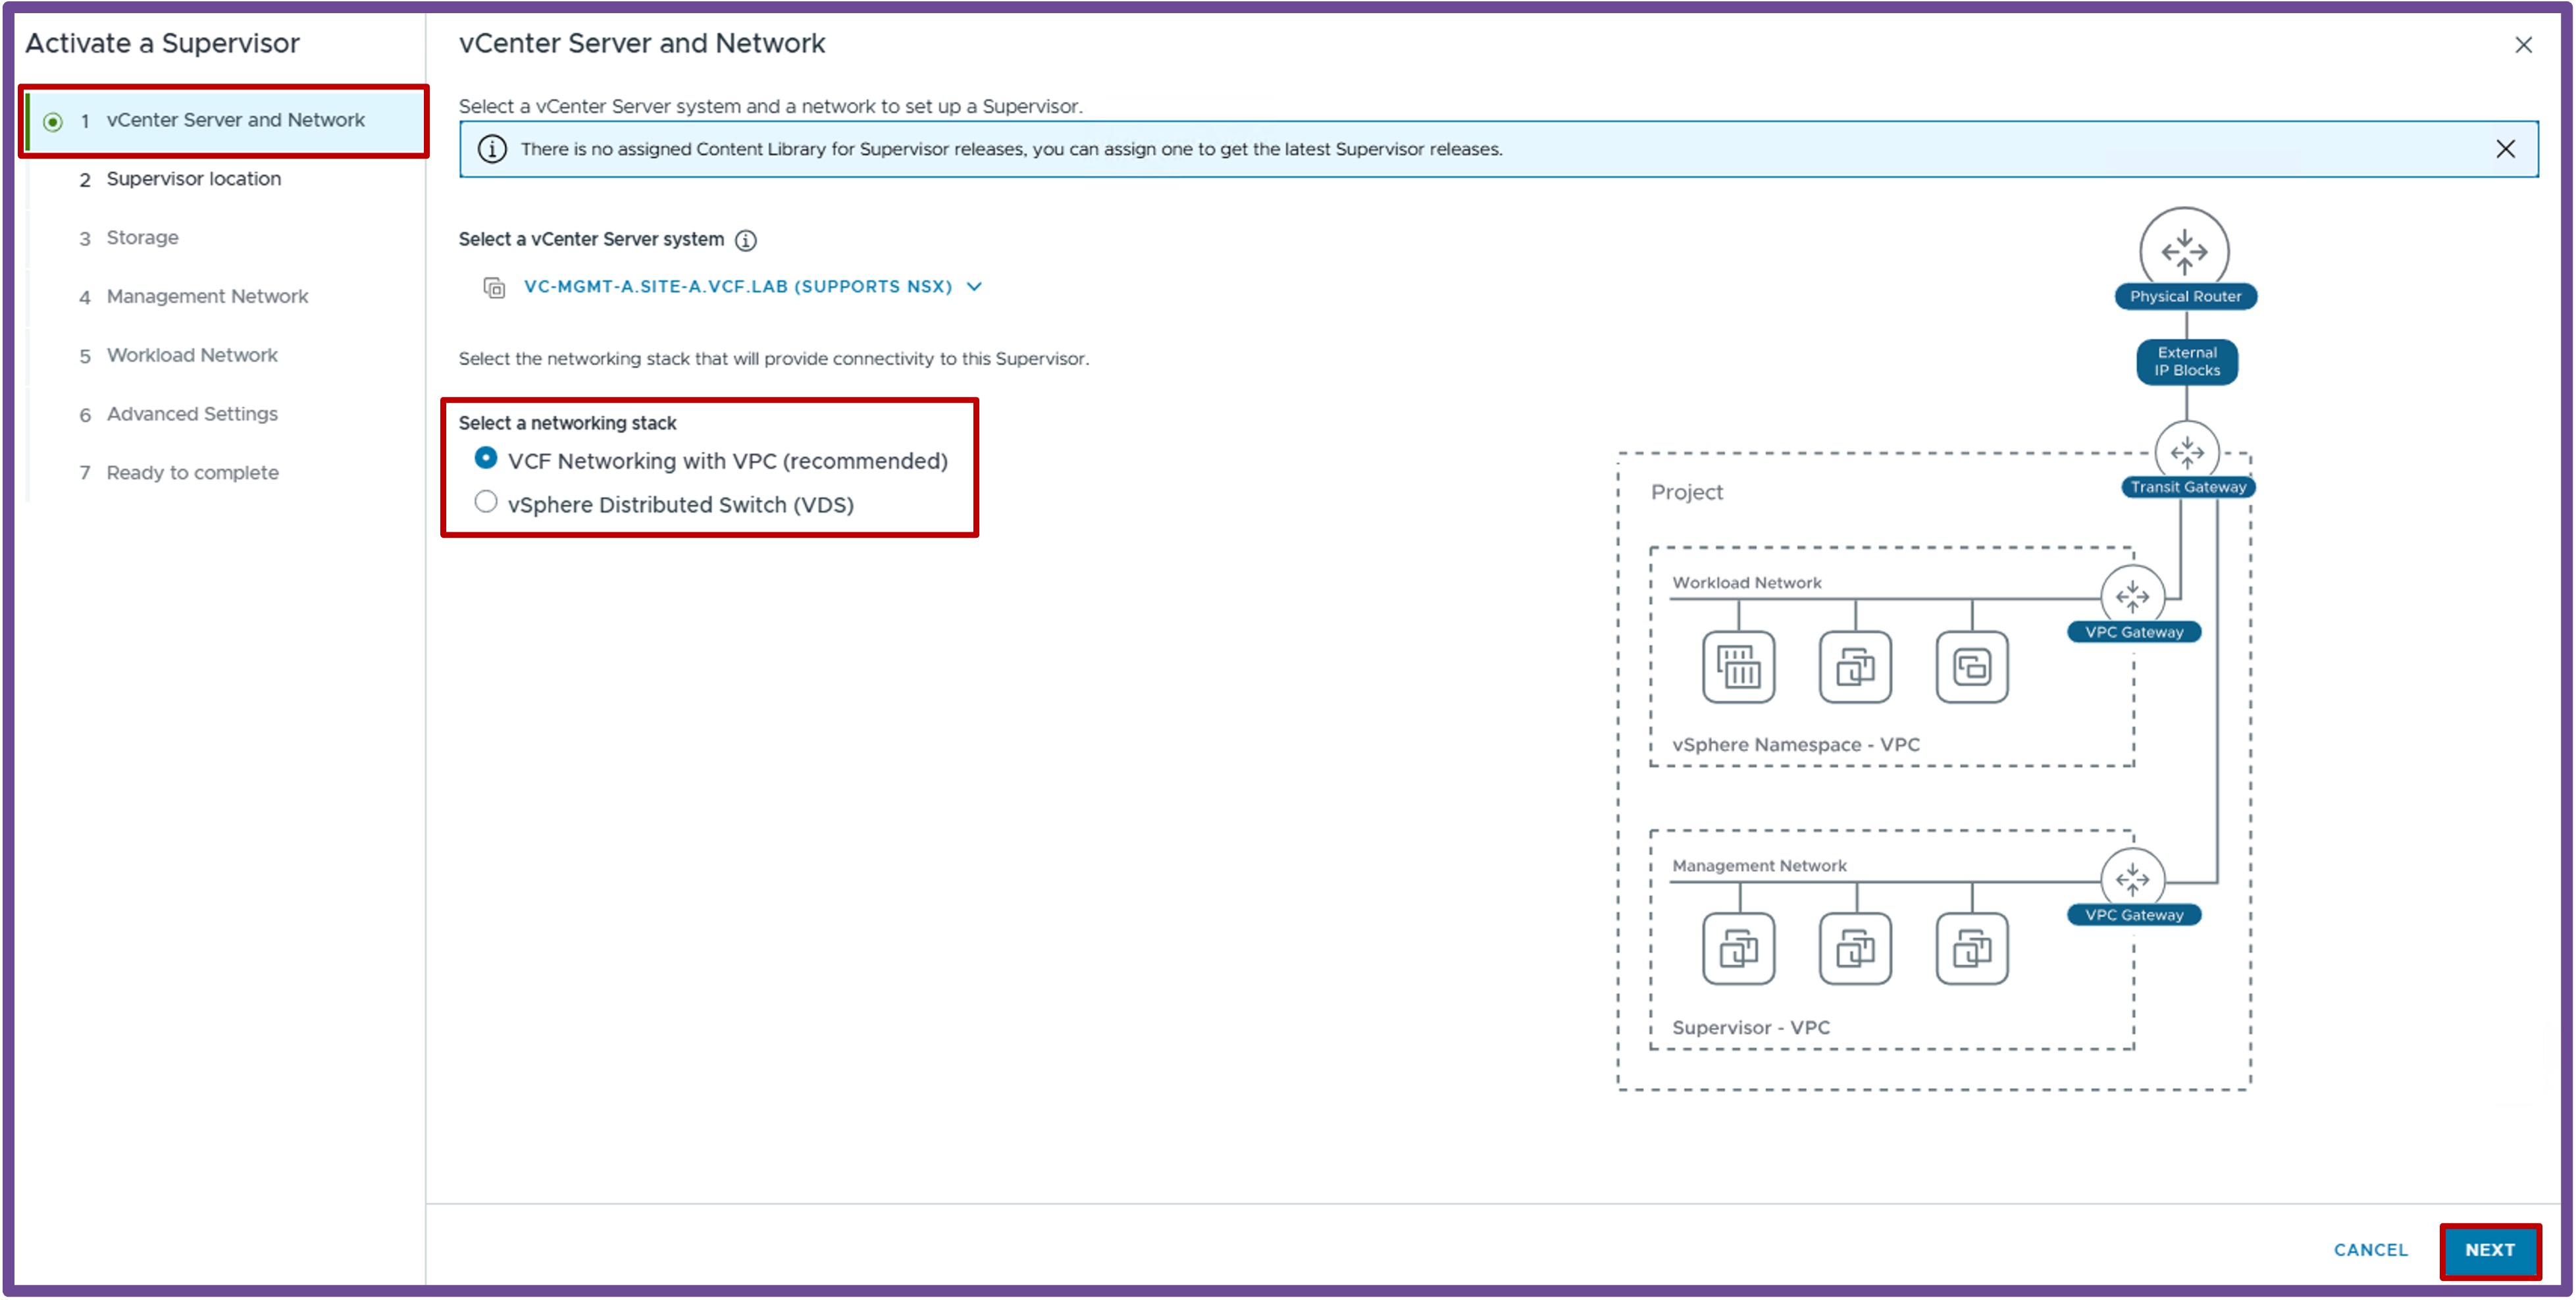Expand the vCenter selector chevron arrow
This screenshot has width=2576, height=1300.
(974, 287)
